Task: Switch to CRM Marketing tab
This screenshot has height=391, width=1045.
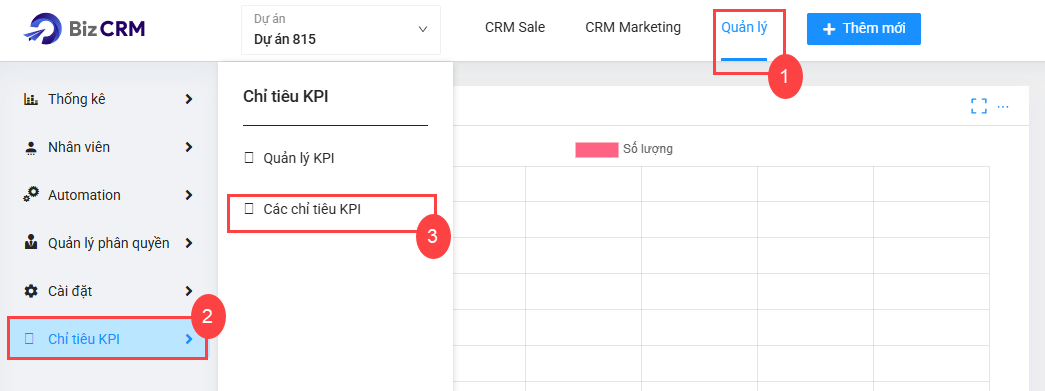Action: tap(632, 27)
